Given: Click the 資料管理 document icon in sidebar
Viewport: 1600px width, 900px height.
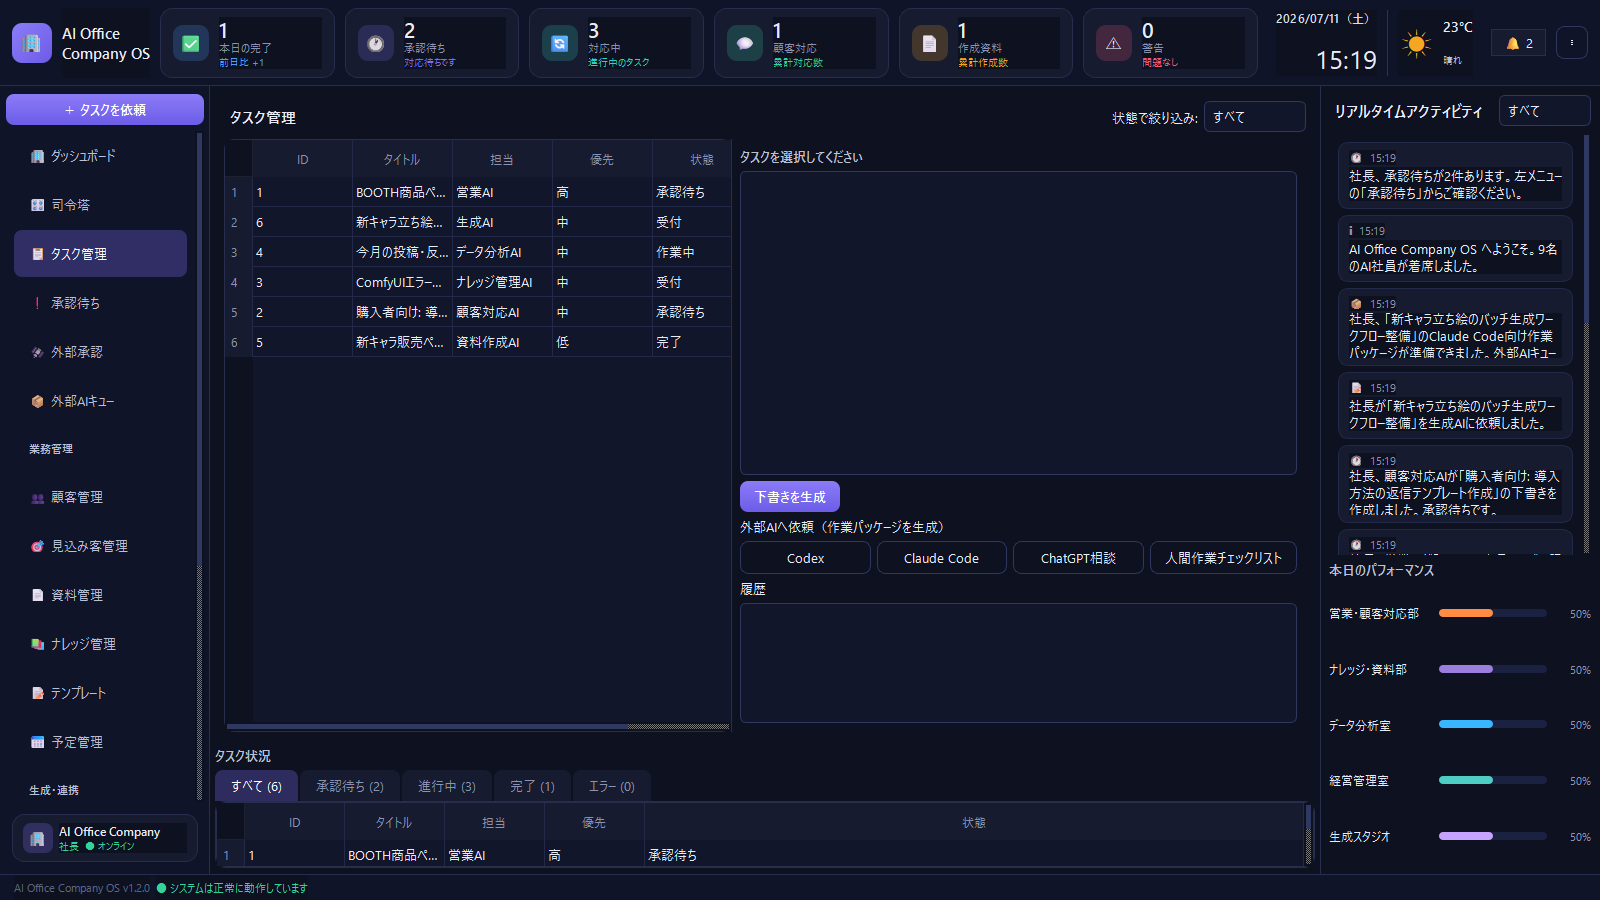Looking at the screenshot, I should coord(37,595).
